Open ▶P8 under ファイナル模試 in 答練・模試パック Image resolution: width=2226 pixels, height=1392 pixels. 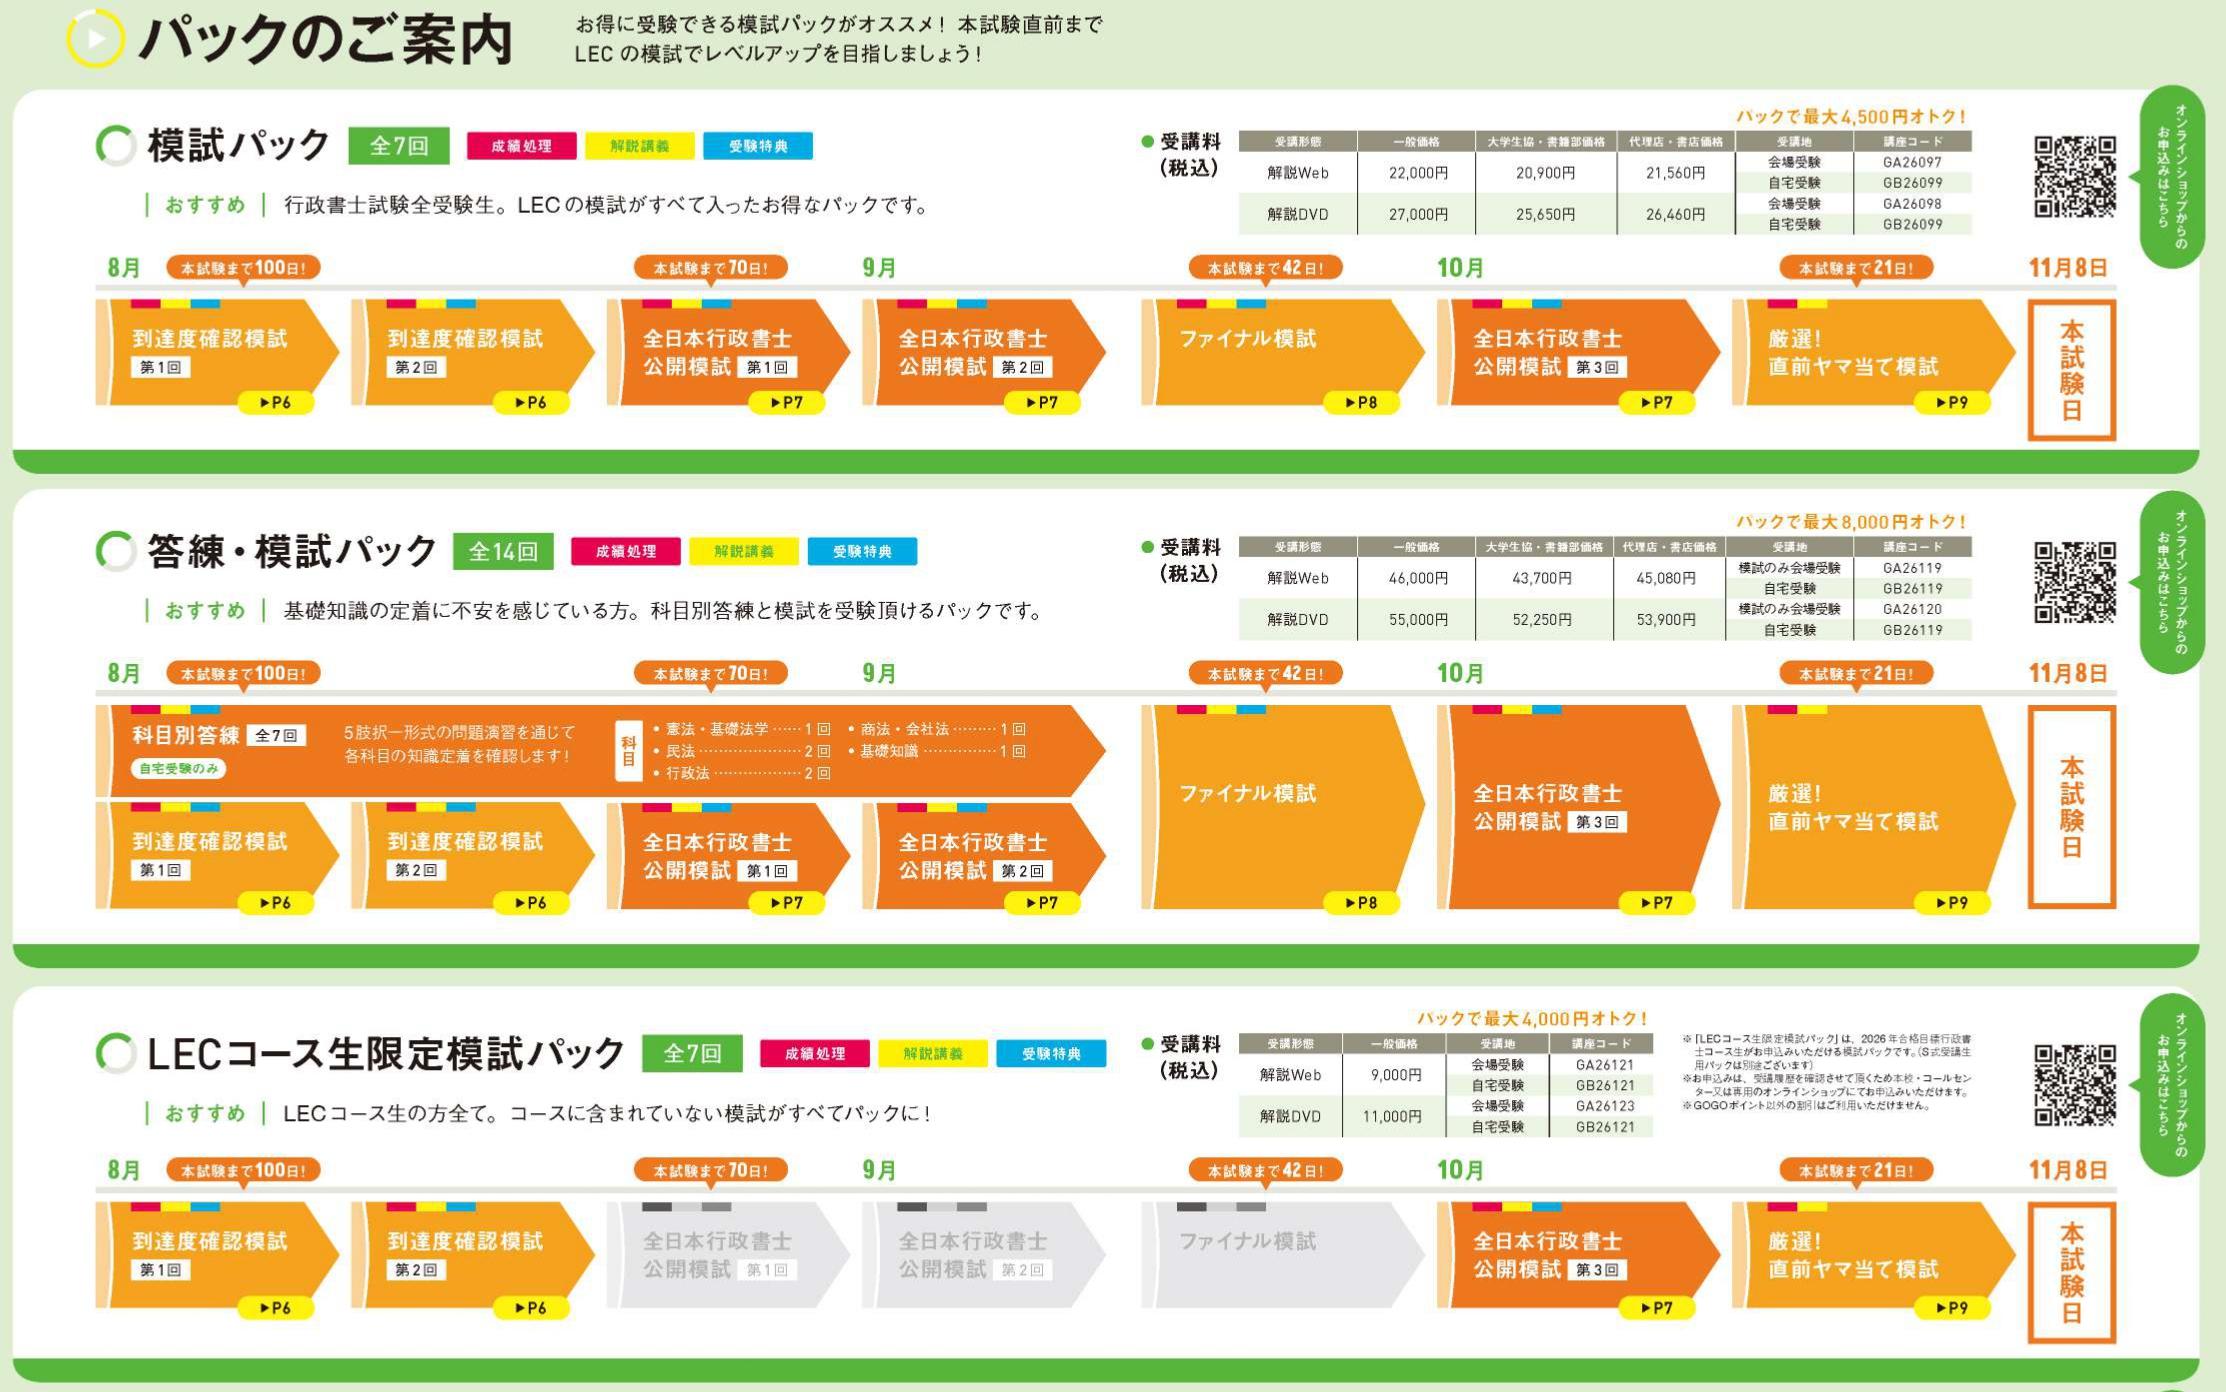(1362, 903)
